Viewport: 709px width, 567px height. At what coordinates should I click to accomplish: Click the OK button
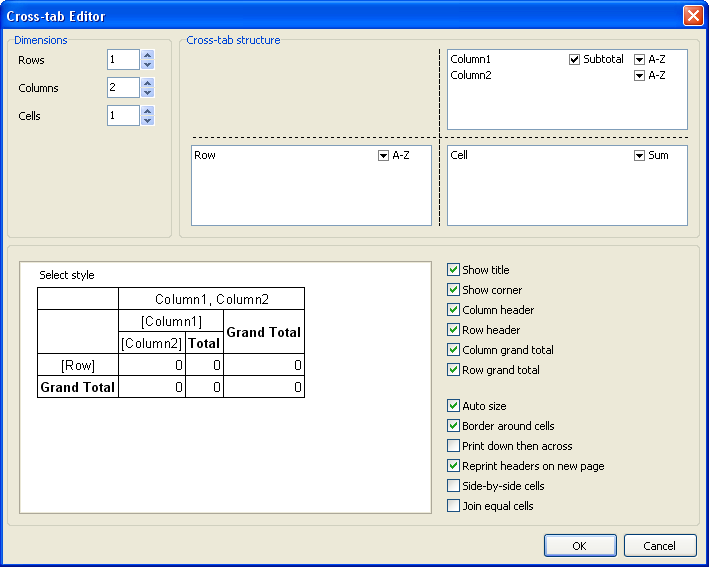pyautogui.click(x=580, y=546)
